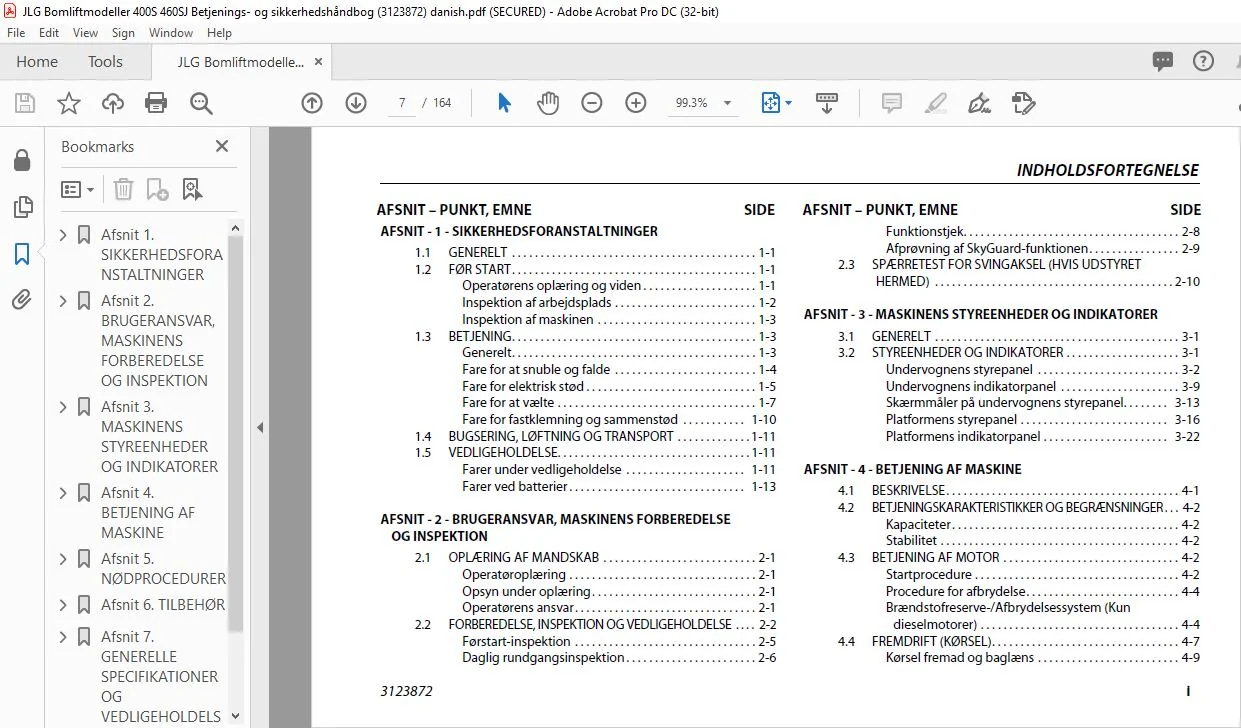Image resolution: width=1241 pixels, height=728 pixels.
Task: Star this file as favorite
Action: [68, 103]
